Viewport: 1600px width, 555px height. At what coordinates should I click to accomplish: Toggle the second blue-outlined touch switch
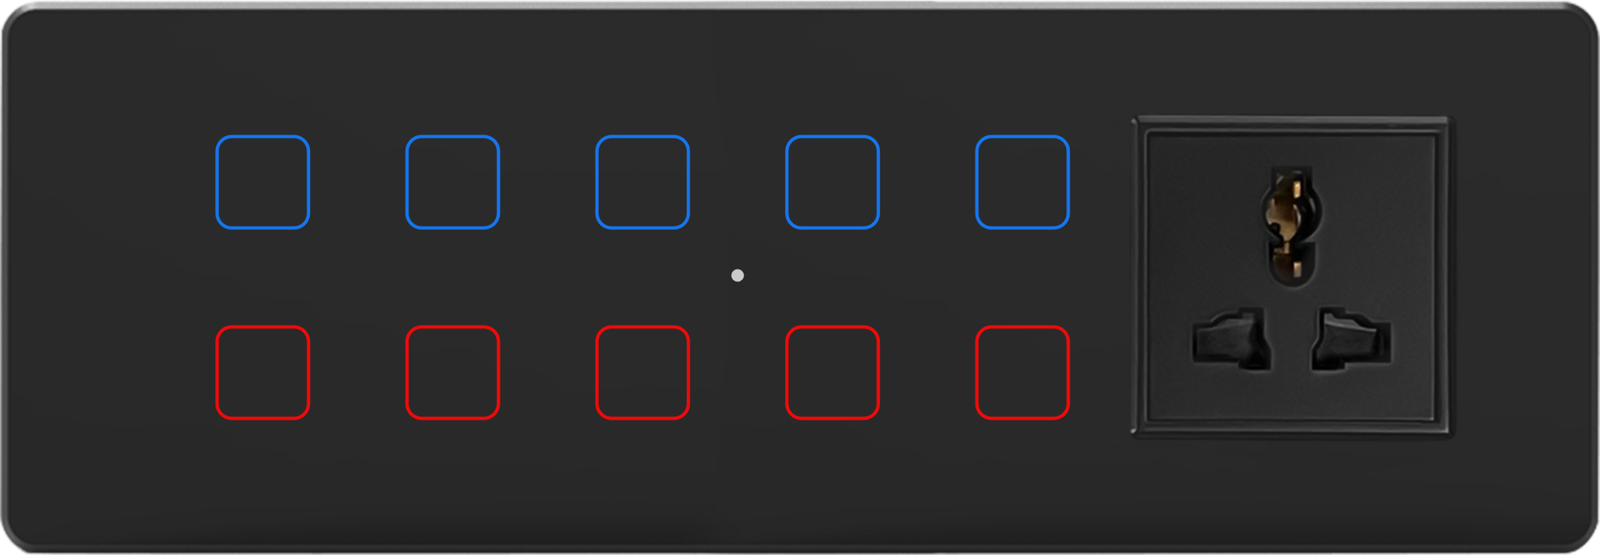pos(452,182)
